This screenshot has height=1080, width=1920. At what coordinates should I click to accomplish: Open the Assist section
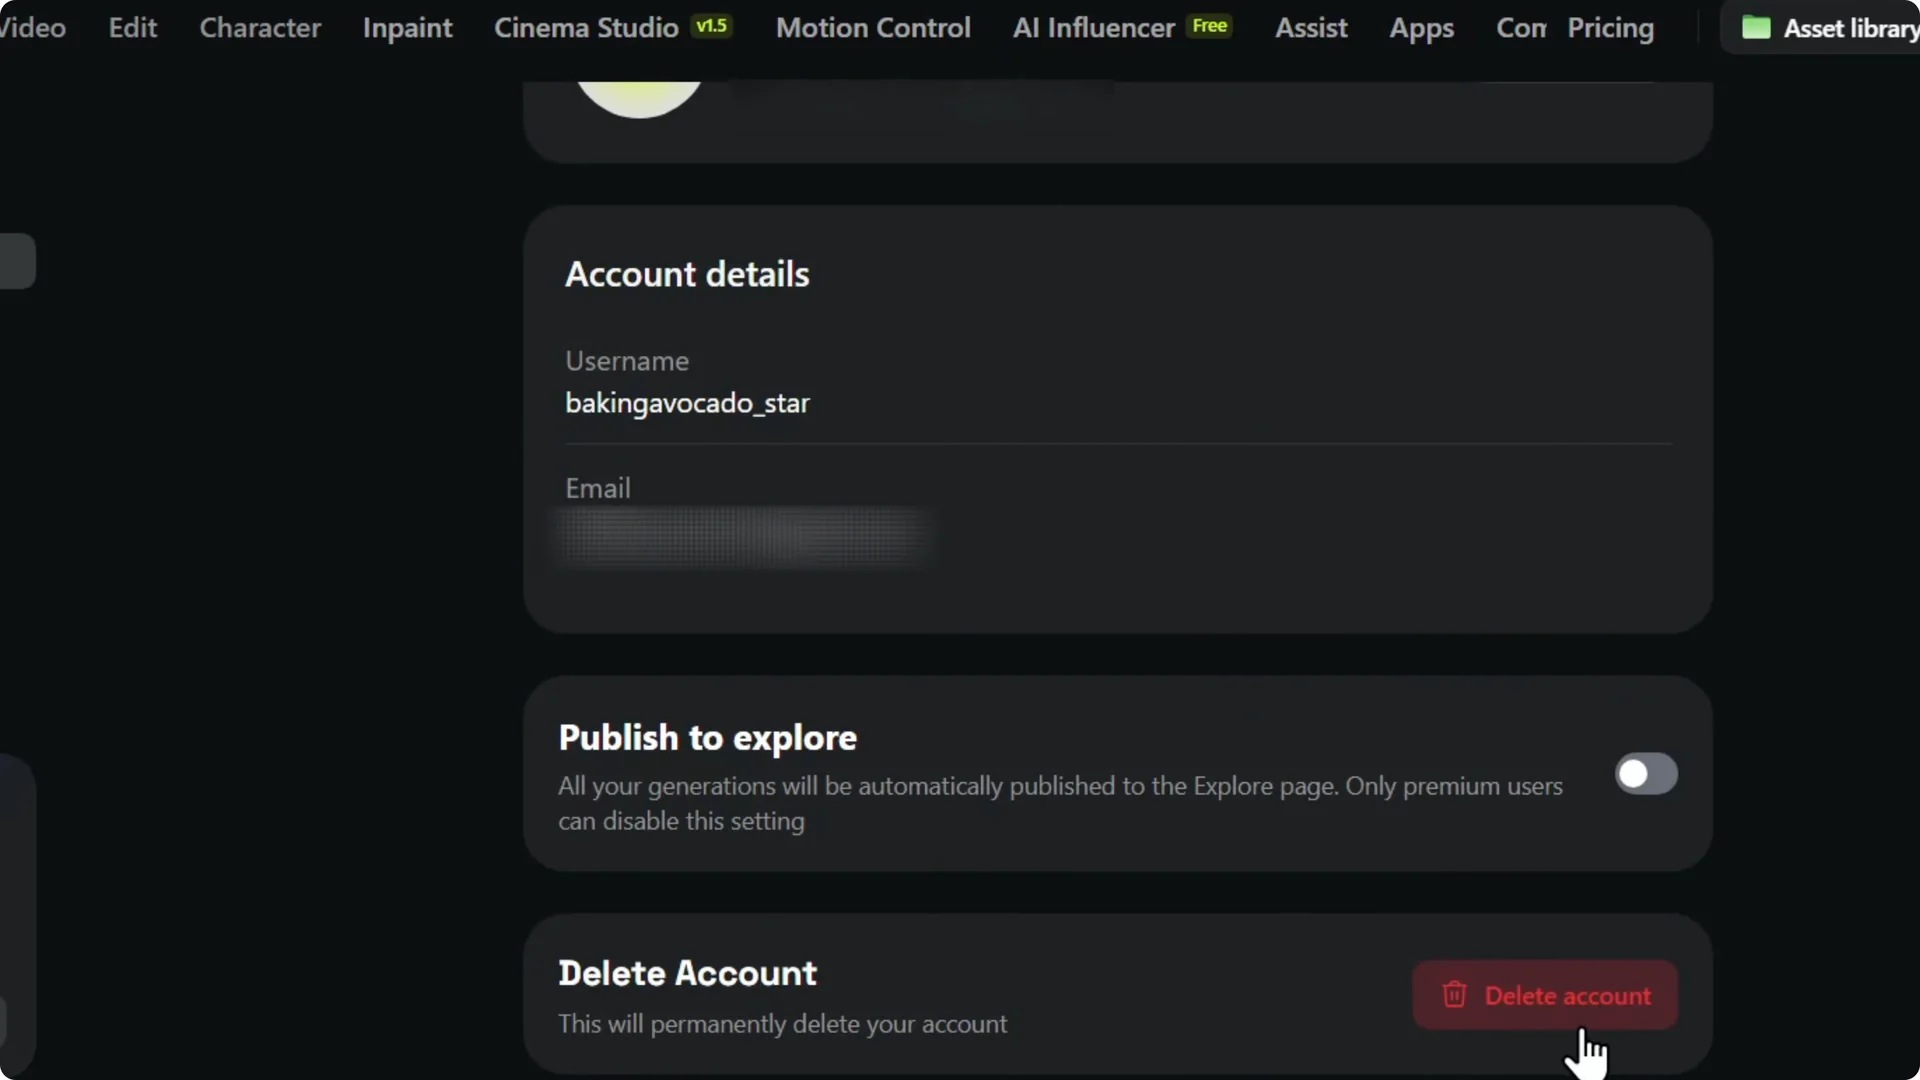click(x=1311, y=28)
